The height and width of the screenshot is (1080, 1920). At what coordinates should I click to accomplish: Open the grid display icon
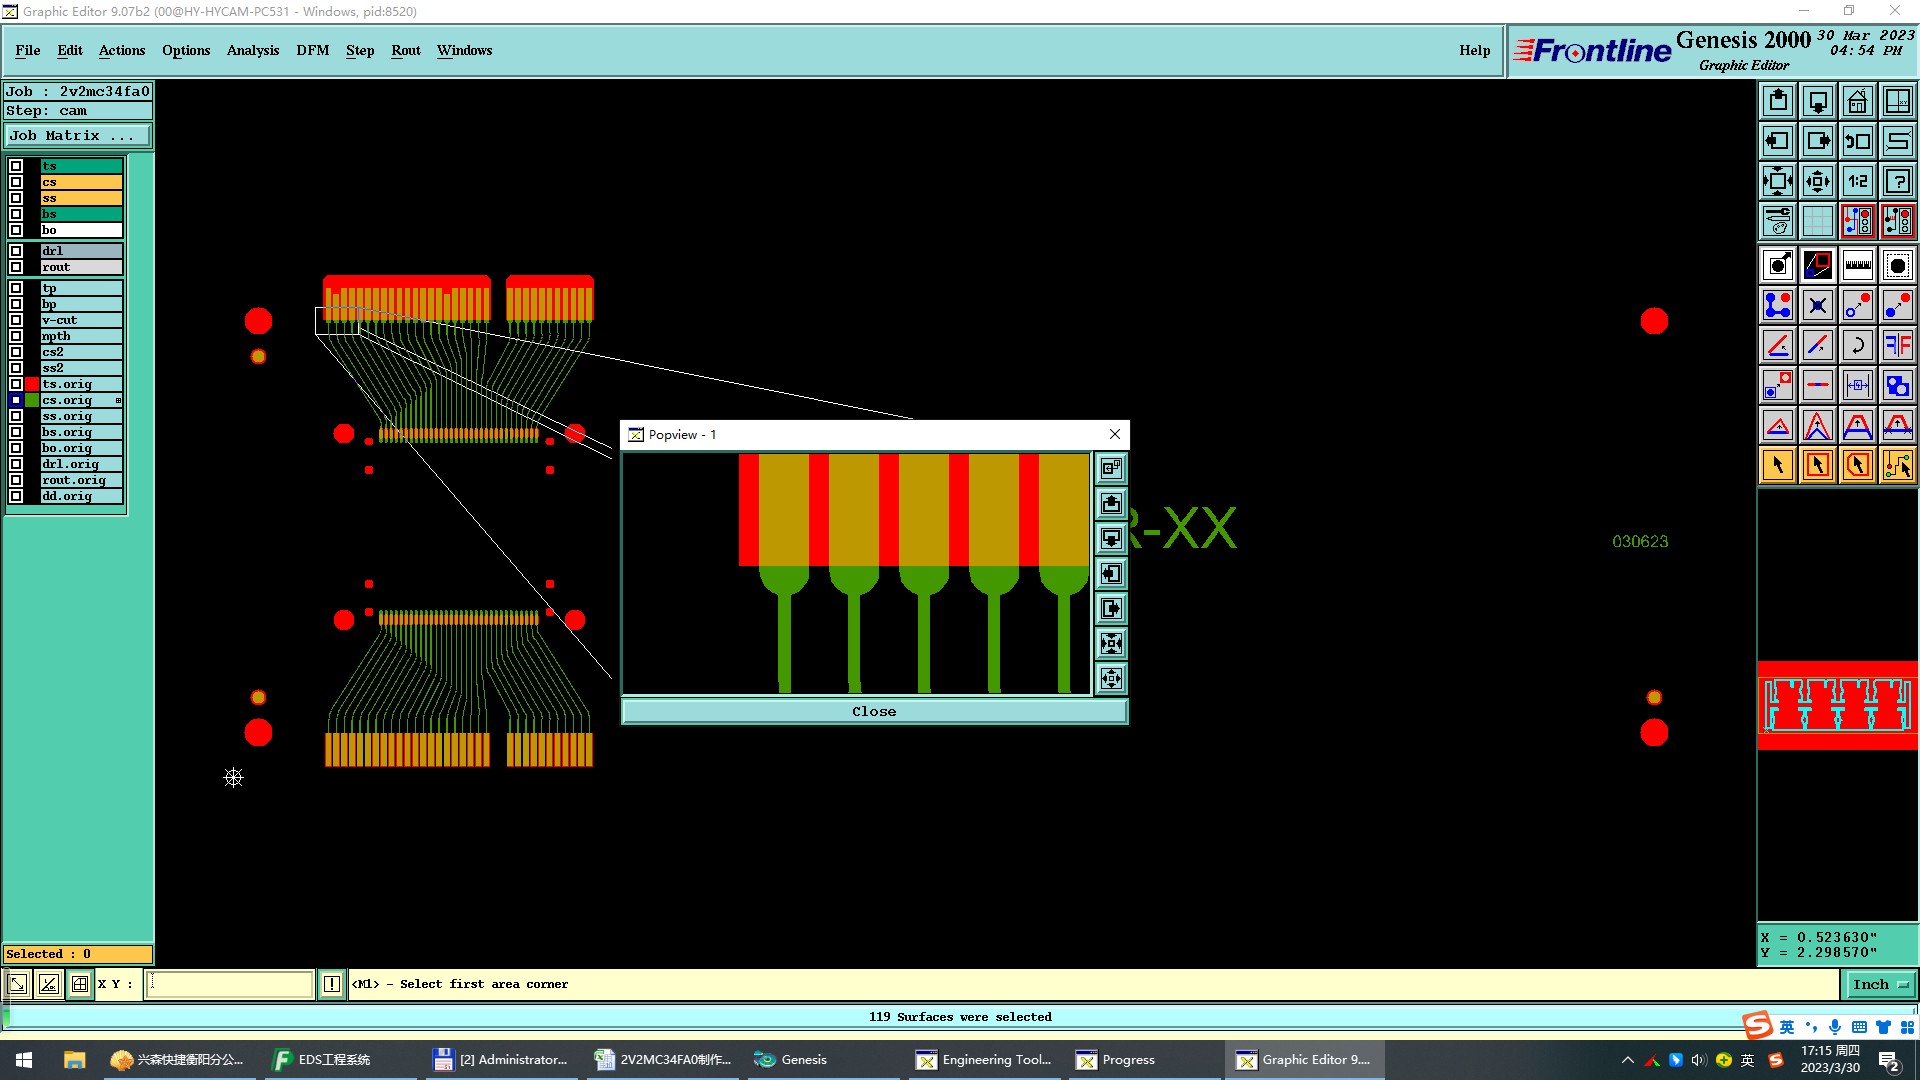(x=1817, y=221)
